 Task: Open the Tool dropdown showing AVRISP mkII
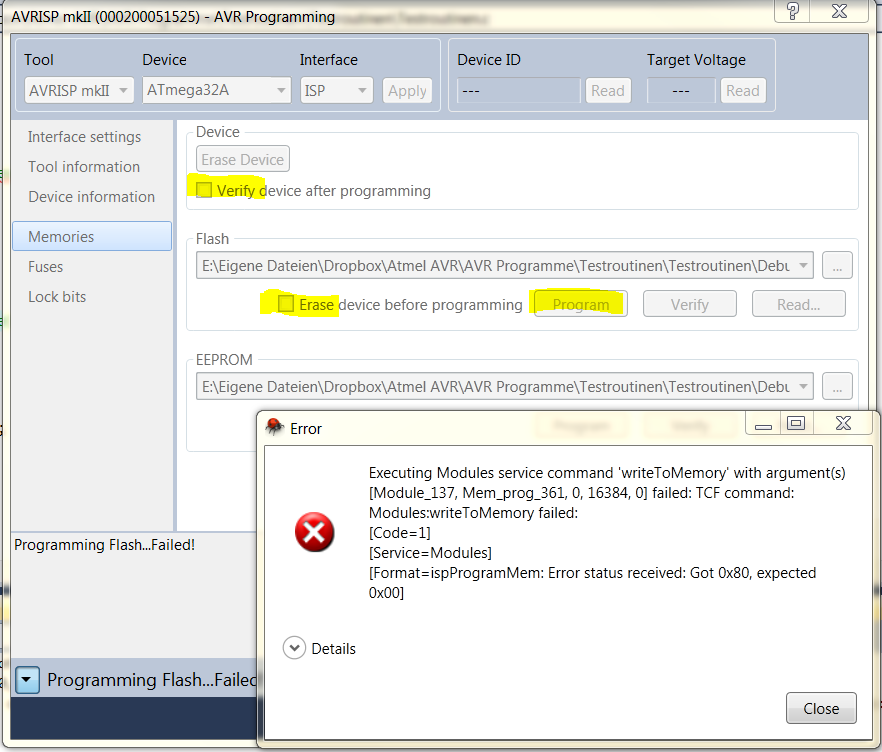pos(79,91)
